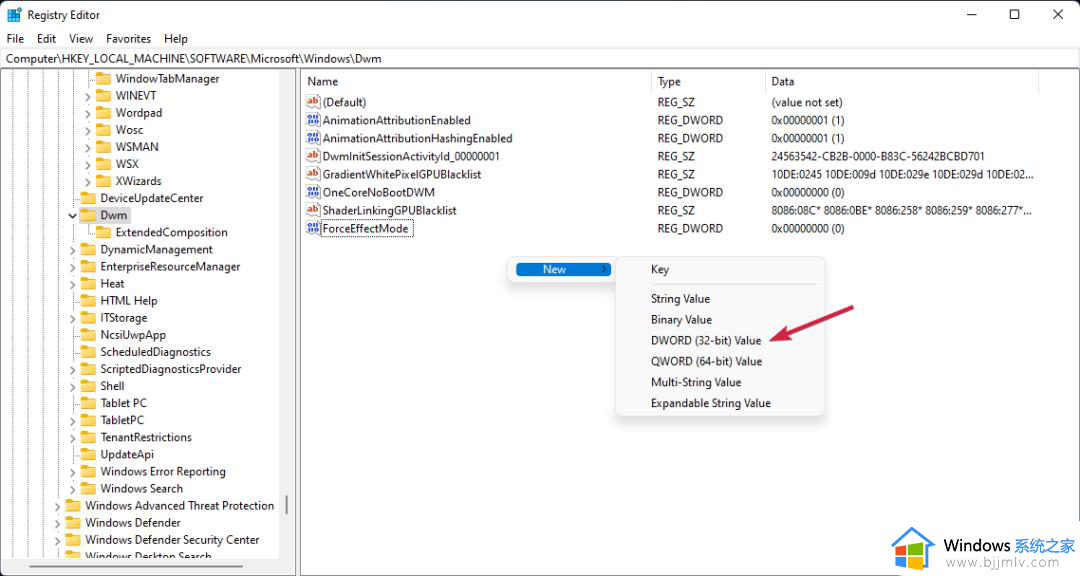
Task: Click the UpdateApi folder icon
Action: pyautogui.click(x=88, y=454)
